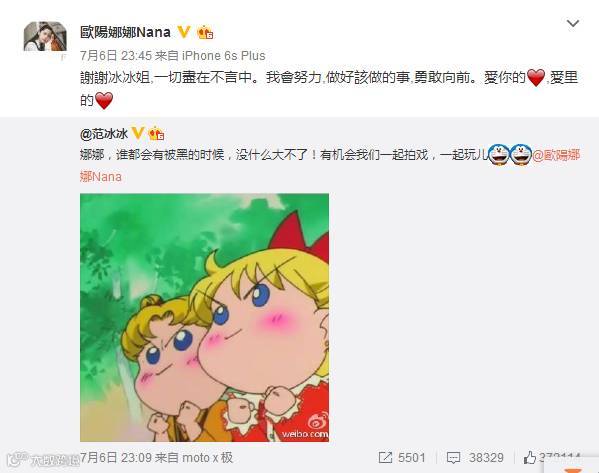Screen dimensions: 599x473
Task: Click the membership crown badge beside Nana
Action: tap(205, 32)
